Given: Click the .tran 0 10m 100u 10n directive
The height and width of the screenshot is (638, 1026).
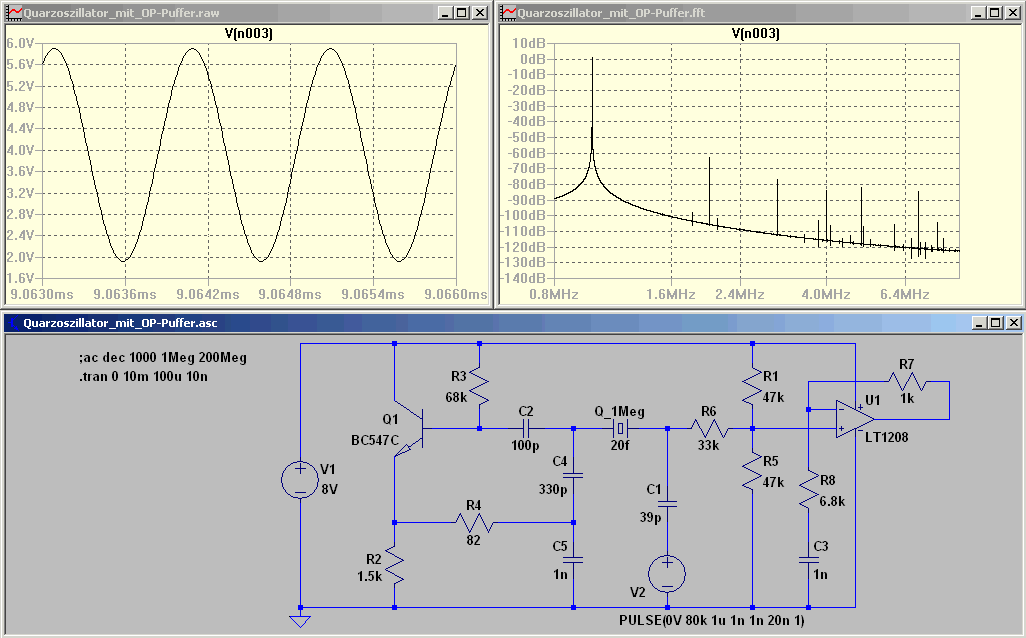Looking at the screenshot, I should [x=143, y=376].
